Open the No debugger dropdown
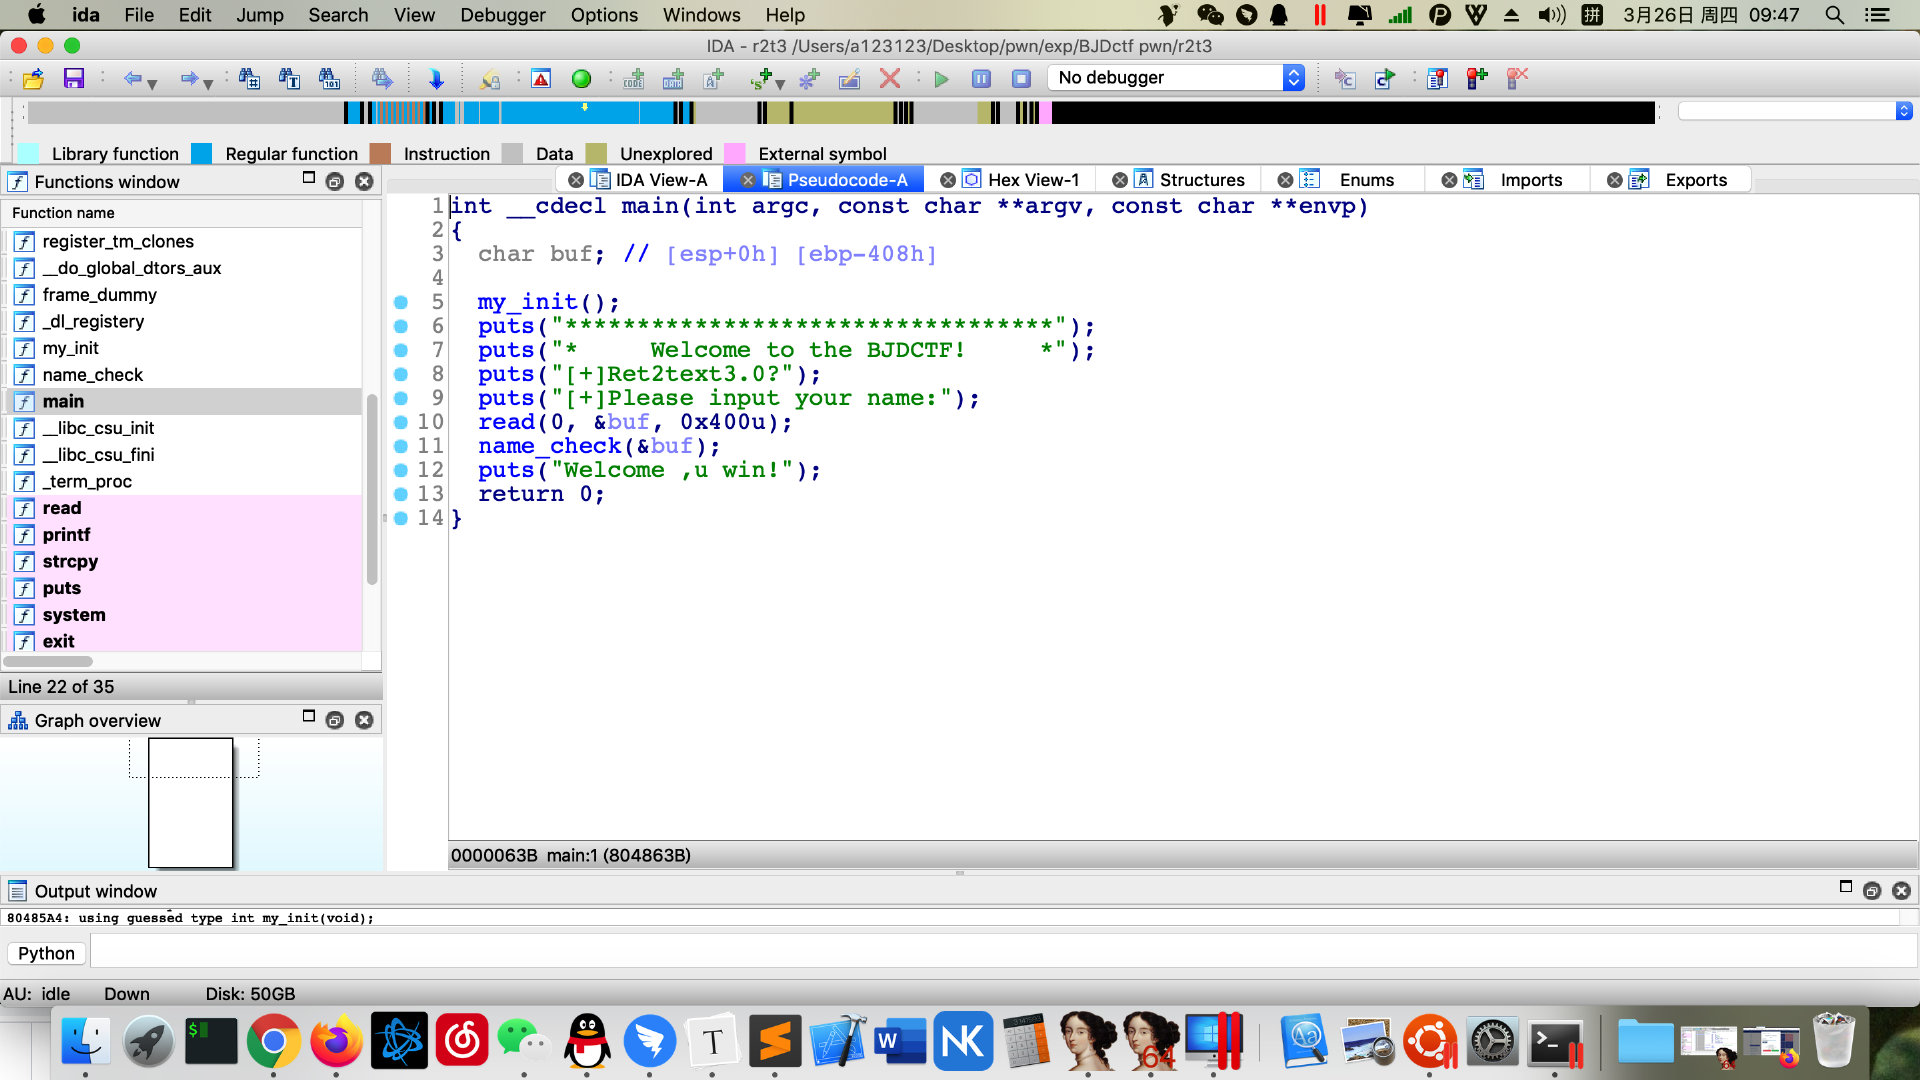 tap(1176, 77)
